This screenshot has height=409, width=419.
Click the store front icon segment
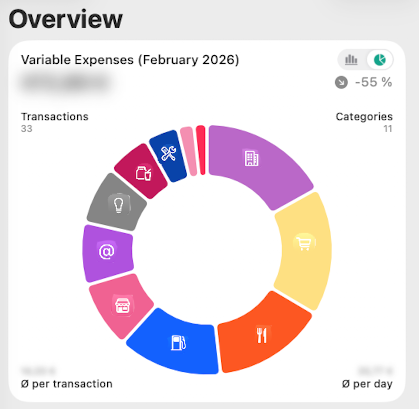click(x=122, y=305)
